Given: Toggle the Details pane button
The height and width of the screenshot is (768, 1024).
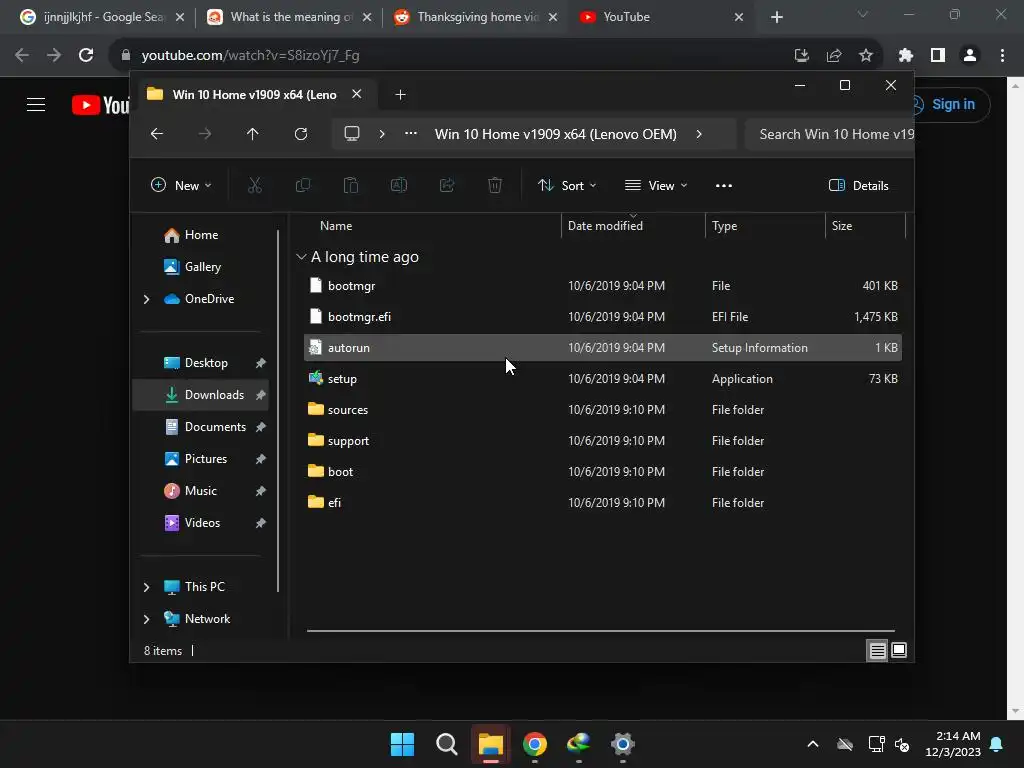Looking at the screenshot, I should 858,185.
